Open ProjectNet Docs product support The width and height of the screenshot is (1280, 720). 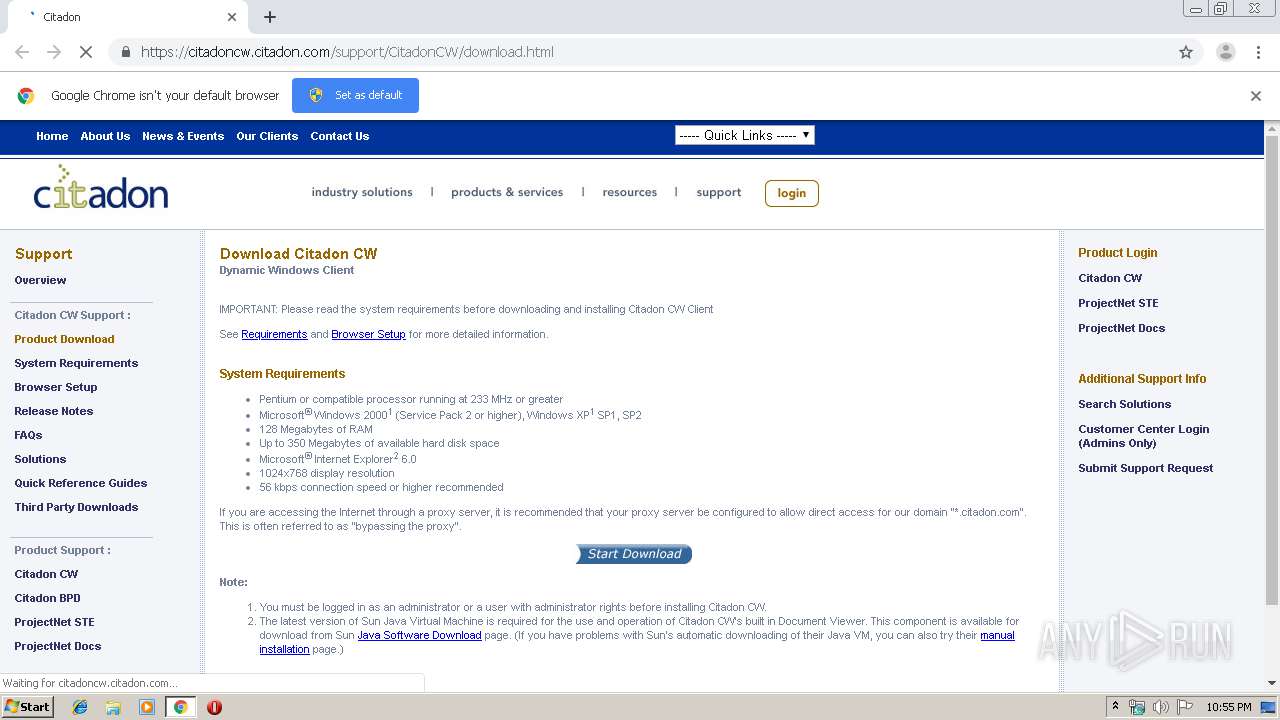click(58, 646)
